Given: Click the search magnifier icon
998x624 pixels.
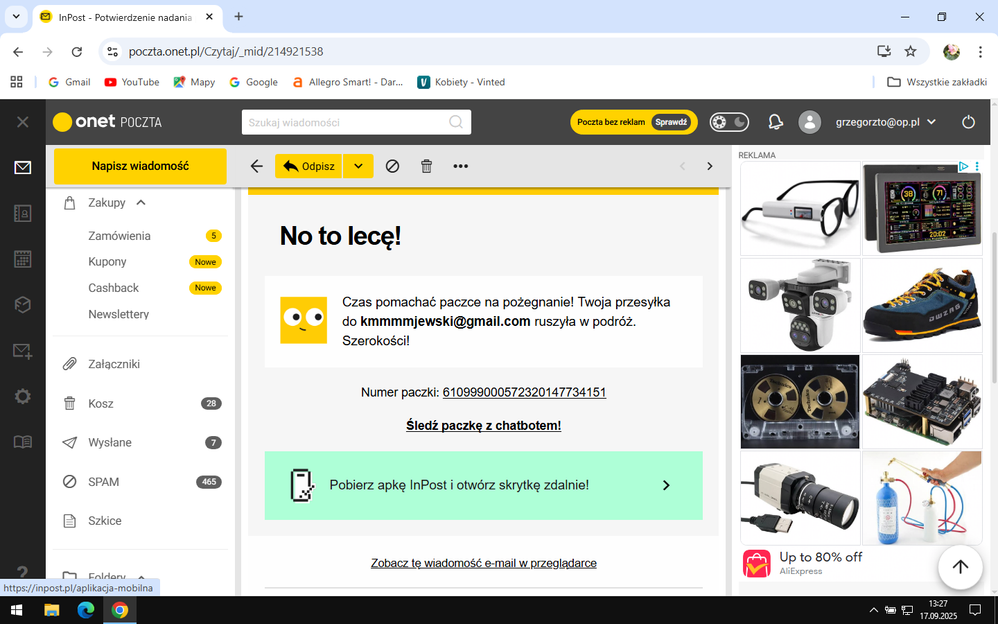Looking at the screenshot, I should pos(456,122).
